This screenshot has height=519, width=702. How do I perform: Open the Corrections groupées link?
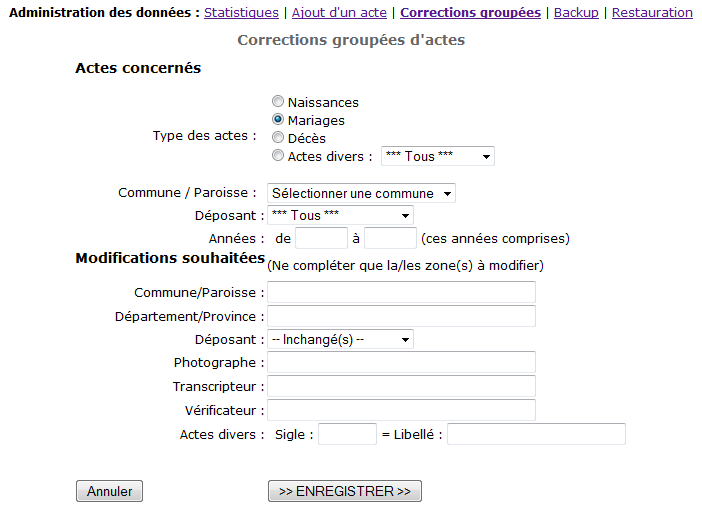click(470, 13)
